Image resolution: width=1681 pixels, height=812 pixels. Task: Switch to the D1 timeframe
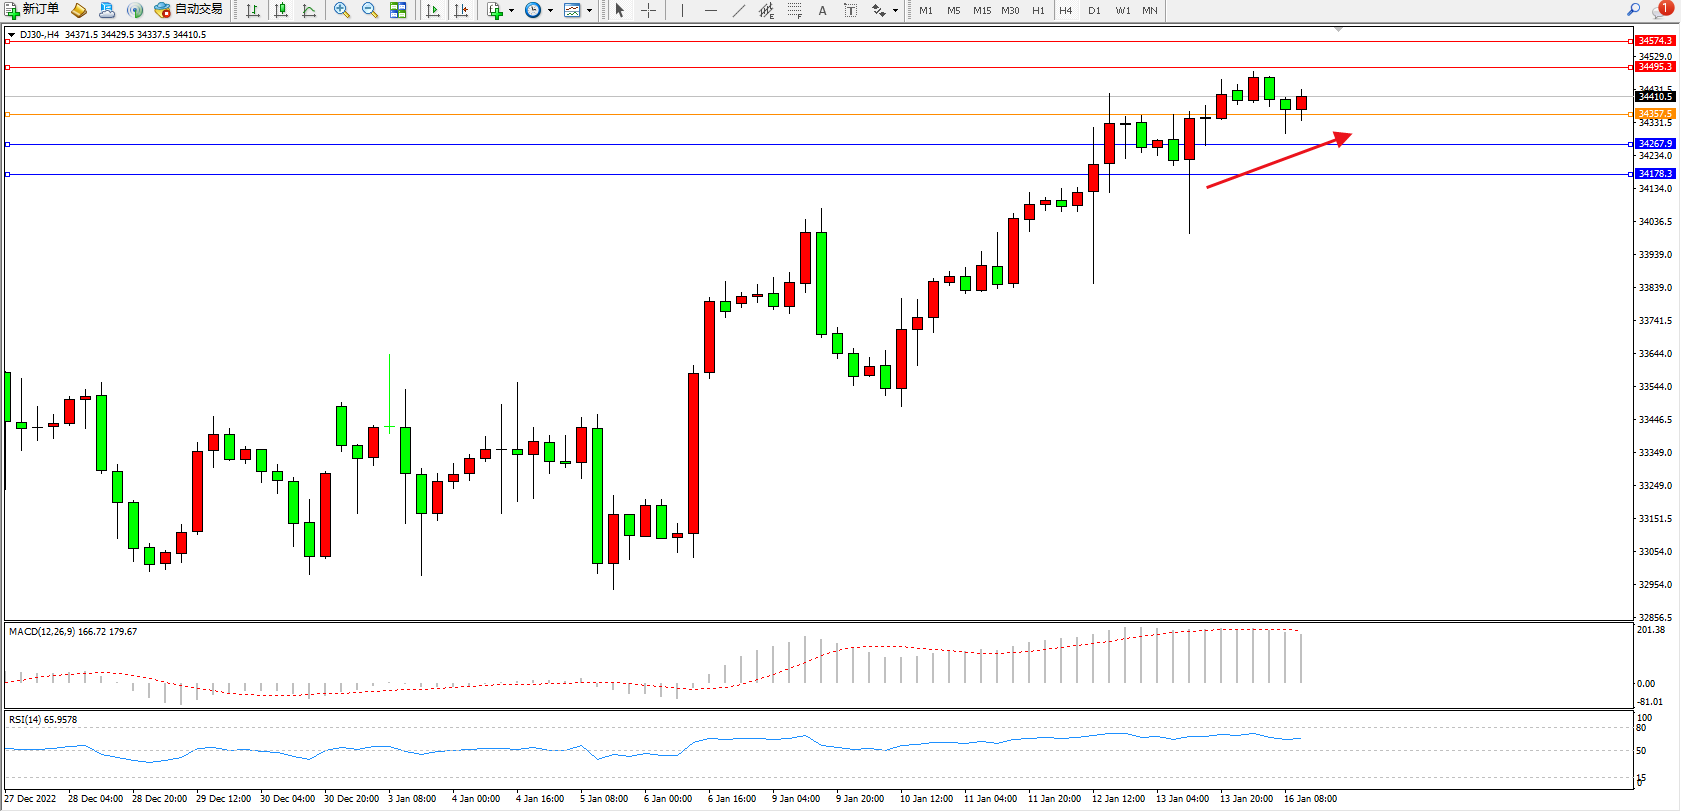pos(1094,10)
